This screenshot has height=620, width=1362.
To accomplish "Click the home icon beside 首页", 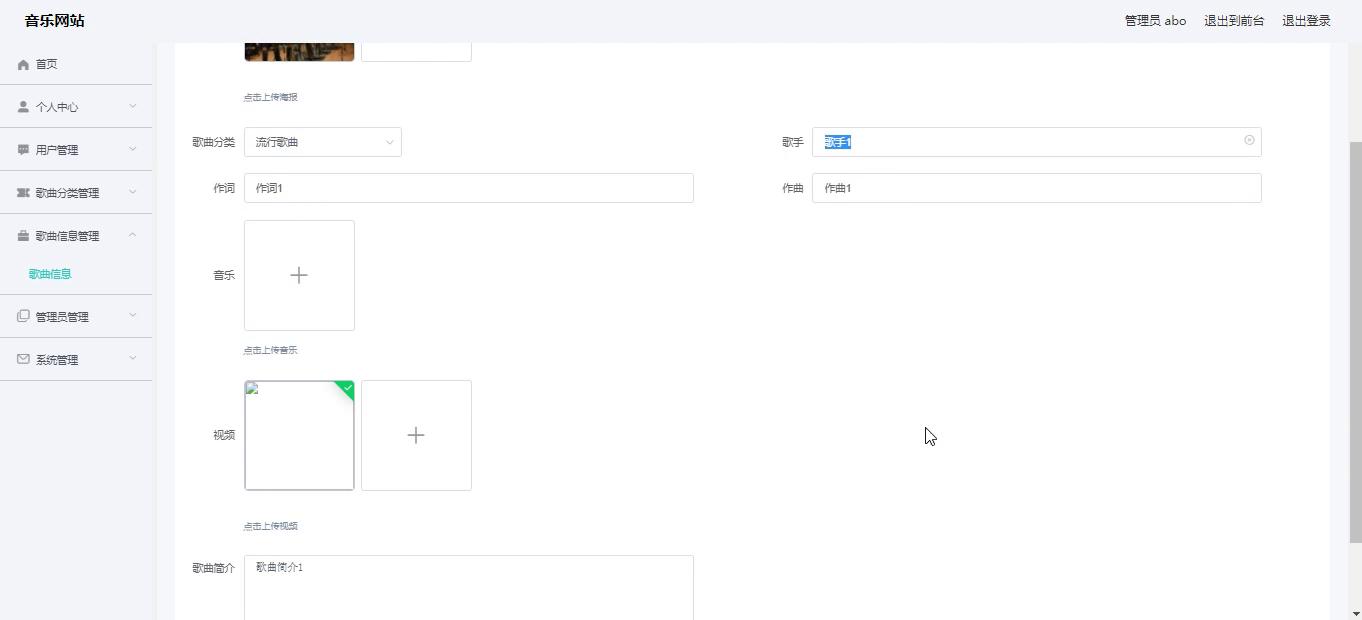I will 23,65.
